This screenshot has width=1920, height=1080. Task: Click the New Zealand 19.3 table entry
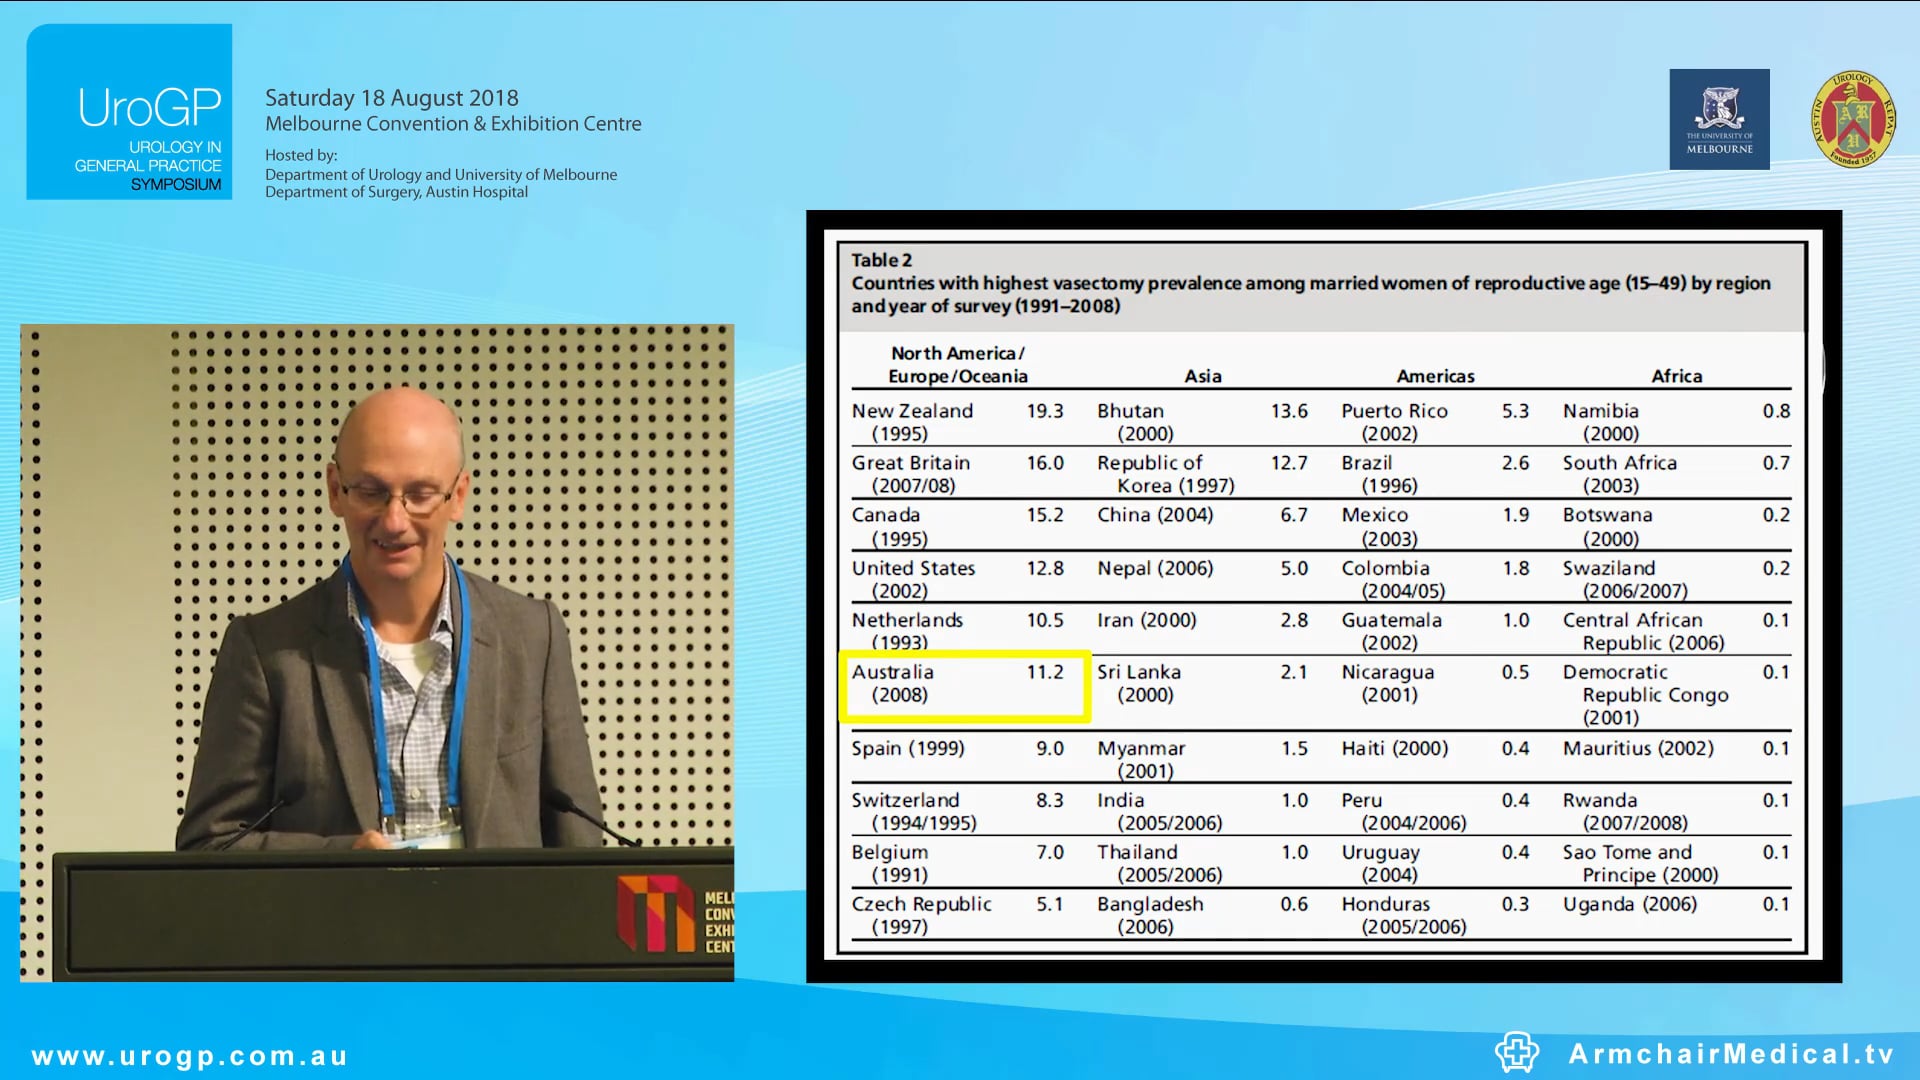click(956, 421)
